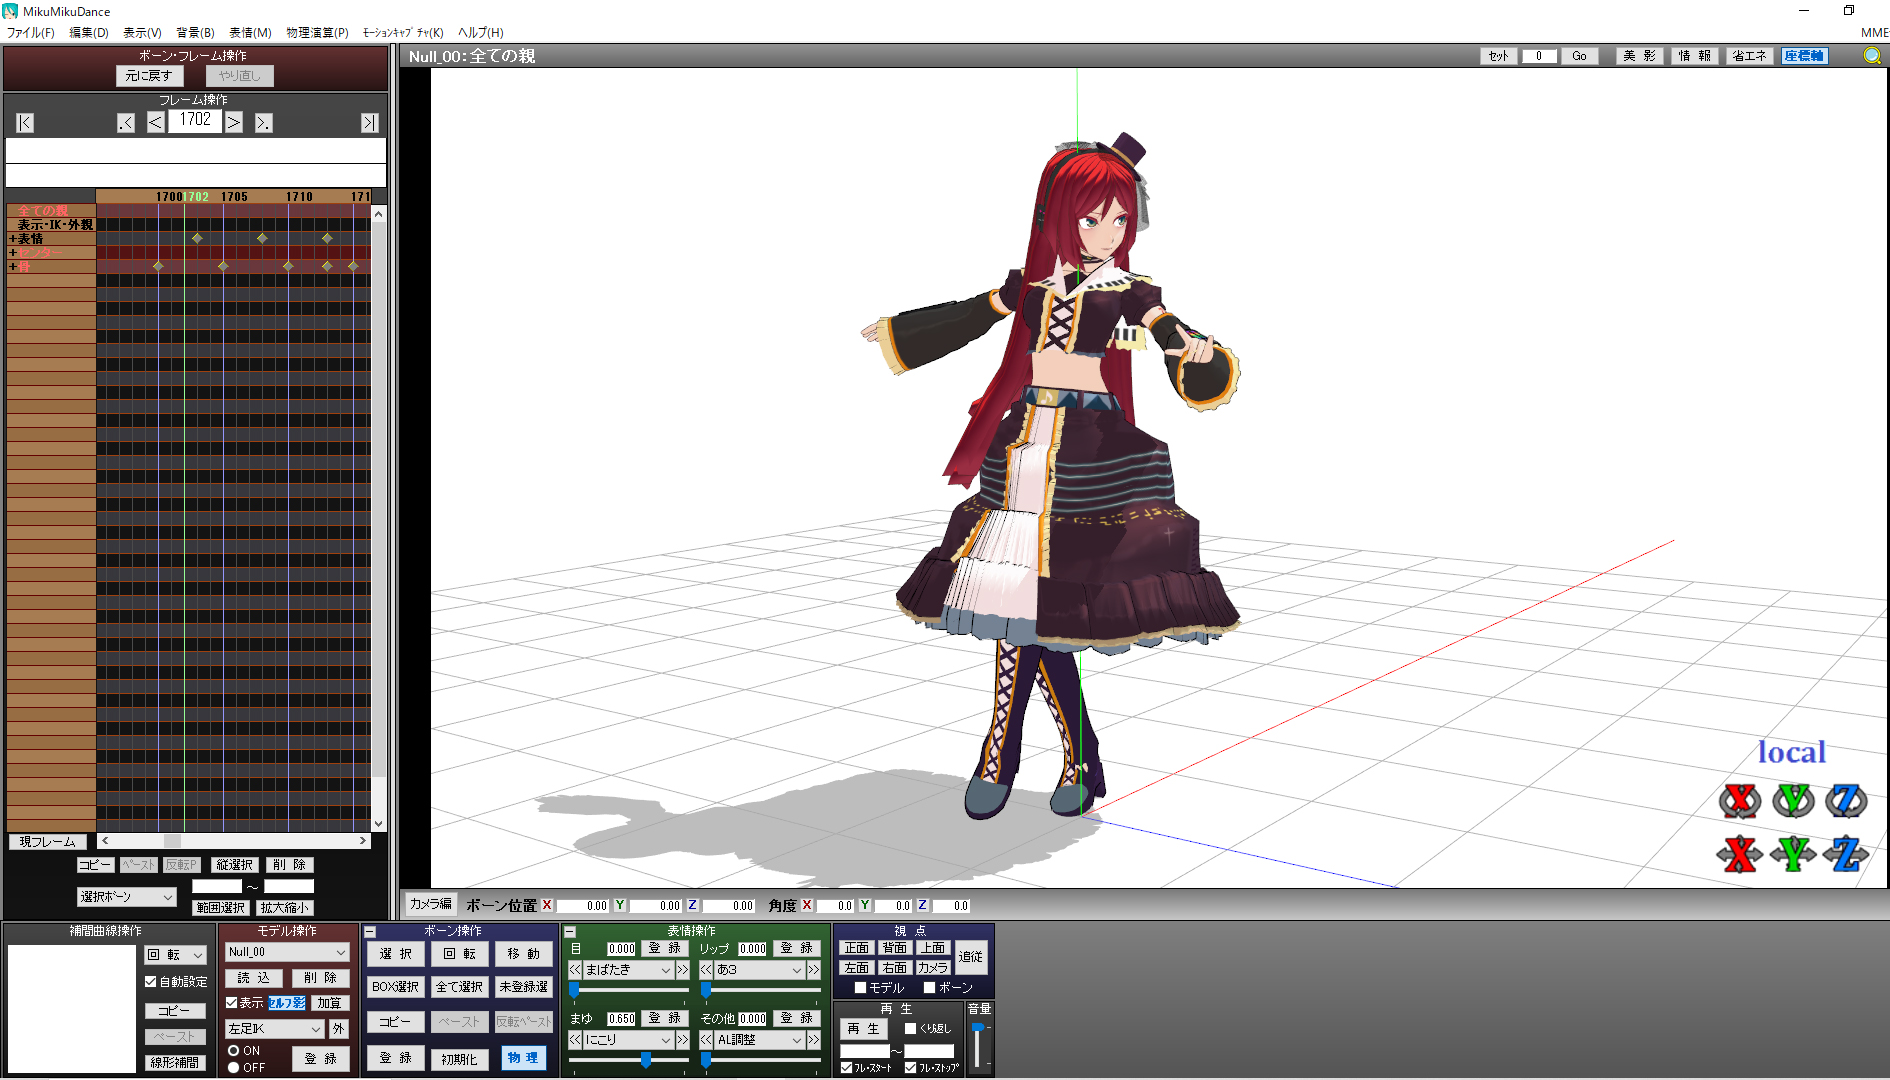Click the local Y rotation axis icon
The width and height of the screenshot is (1890, 1080).
coord(1793,801)
